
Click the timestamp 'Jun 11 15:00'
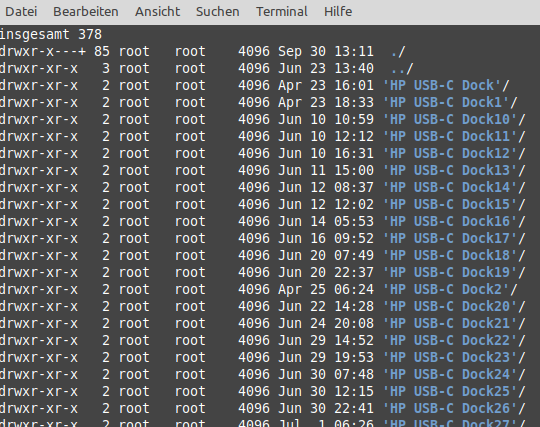[326, 170]
